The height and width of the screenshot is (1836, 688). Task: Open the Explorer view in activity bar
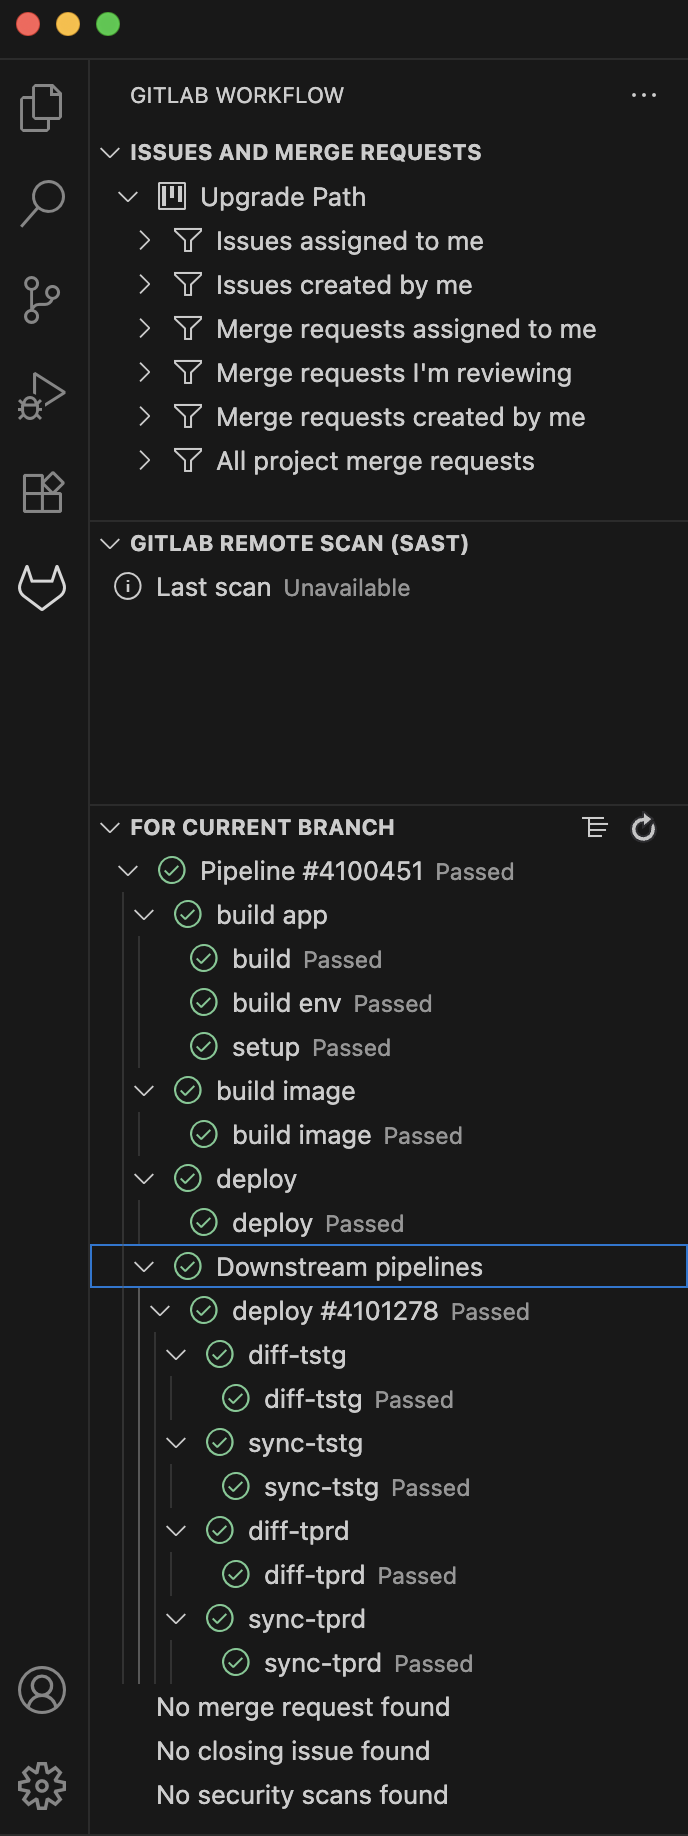point(42,107)
